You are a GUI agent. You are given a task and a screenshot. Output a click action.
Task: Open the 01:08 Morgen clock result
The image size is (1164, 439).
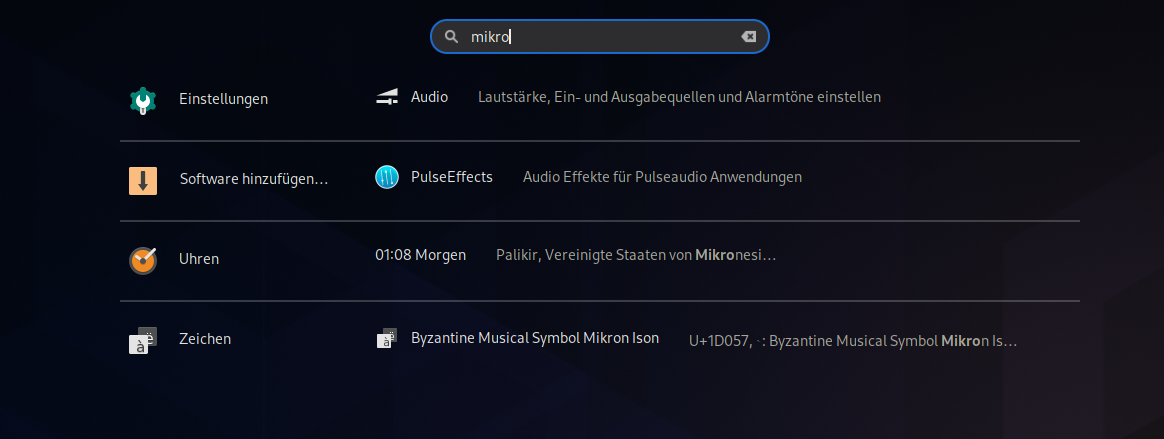click(x=421, y=255)
